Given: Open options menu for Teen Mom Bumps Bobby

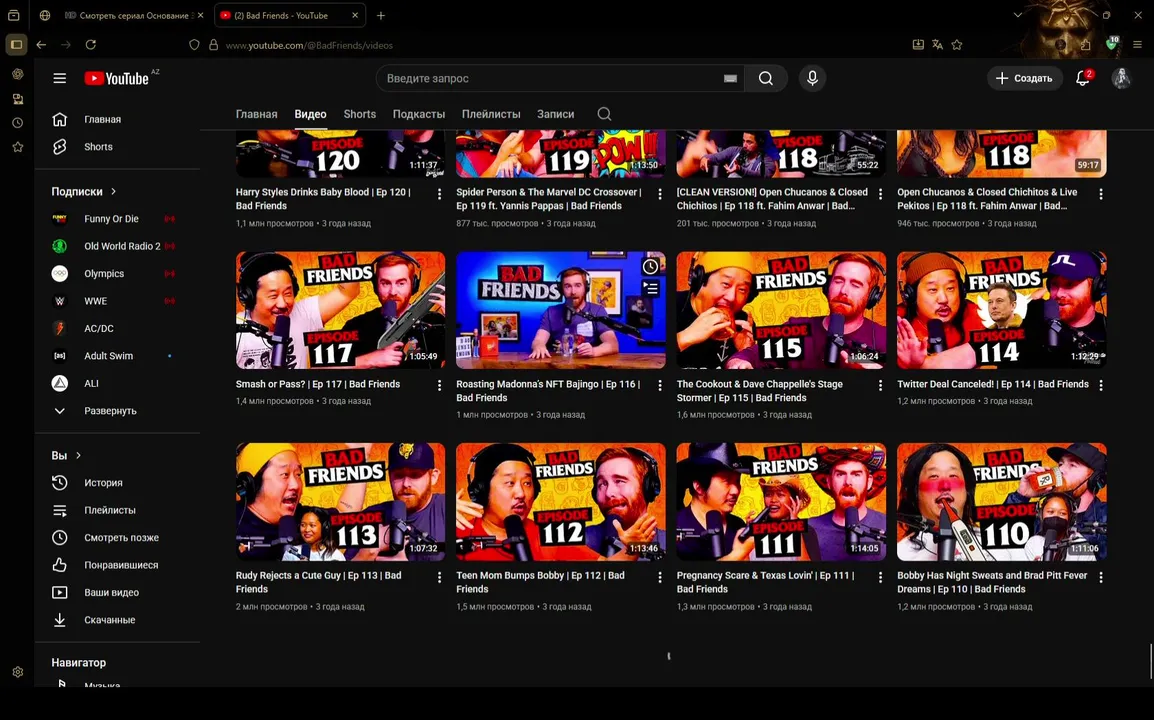Looking at the screenshot, I should pyautogui.click(x=659, y=577).
